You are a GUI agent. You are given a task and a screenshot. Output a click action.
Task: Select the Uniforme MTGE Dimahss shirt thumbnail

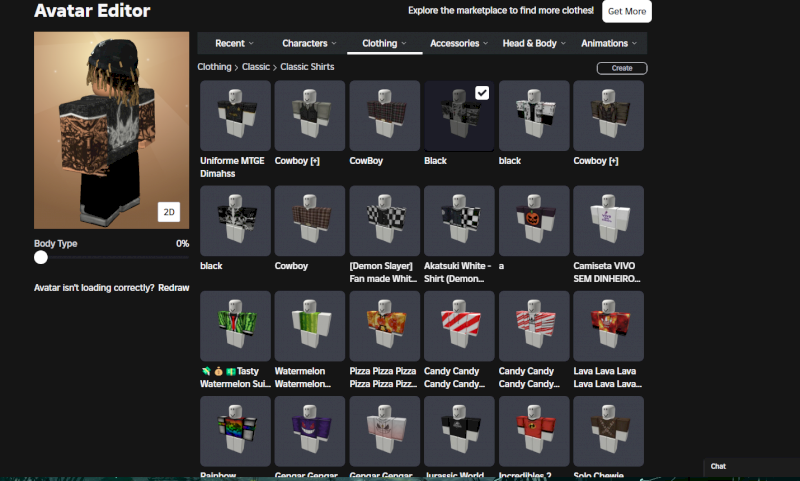point(235,116)
